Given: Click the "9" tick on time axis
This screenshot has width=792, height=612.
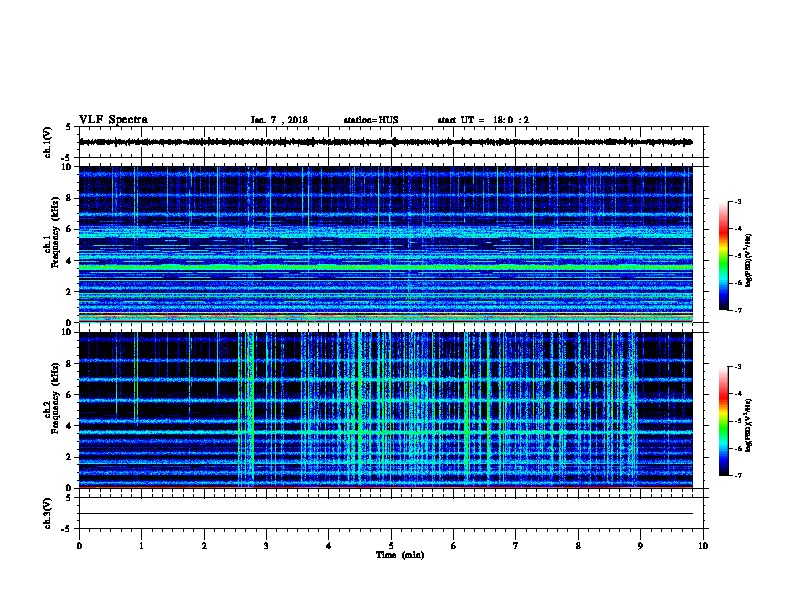Looking at the screenshot, I should pyautogui.click(x=640, y=546).
